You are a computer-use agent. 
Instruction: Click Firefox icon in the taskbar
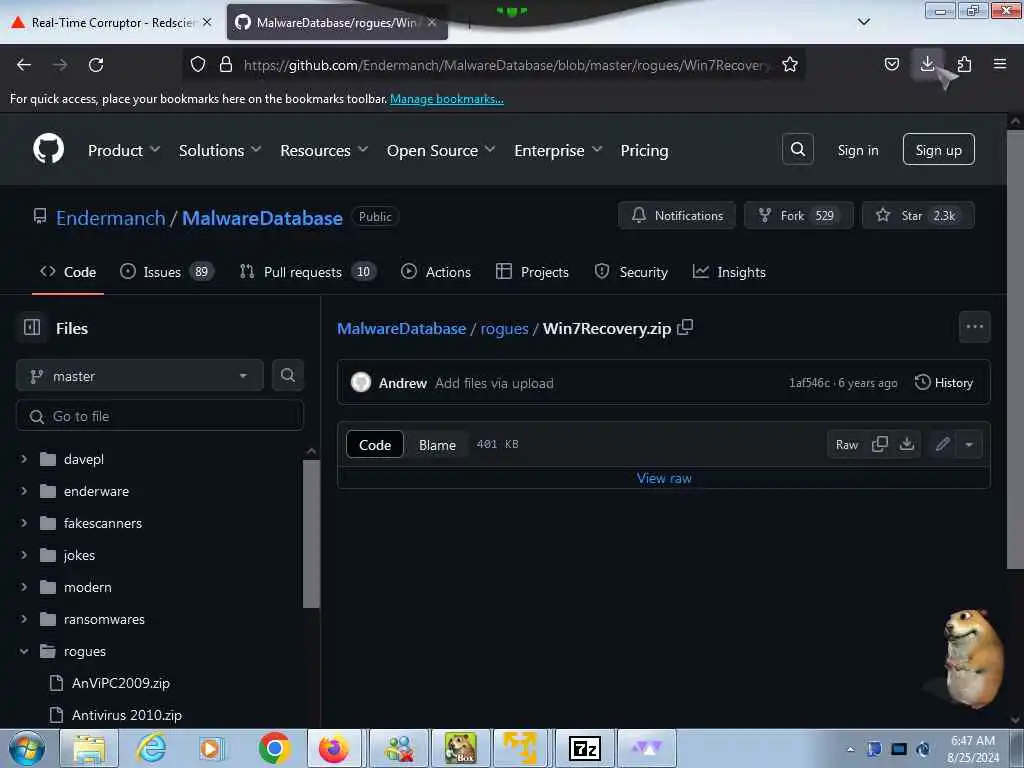tap(334, 748)
